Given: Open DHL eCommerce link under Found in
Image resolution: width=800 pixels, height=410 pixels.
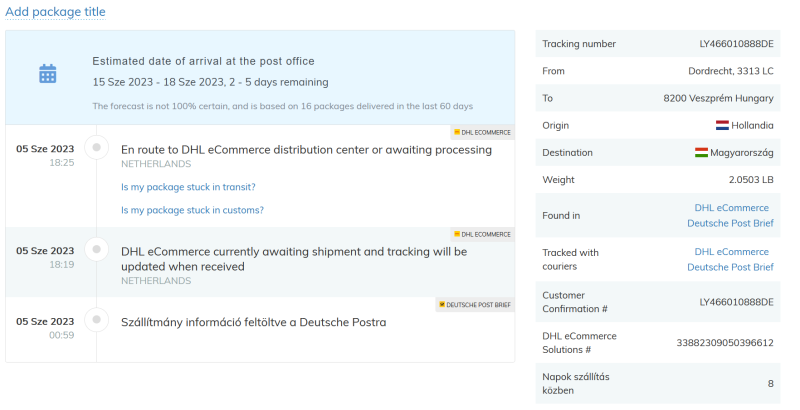Looking at the screenshot, I should pos(731,208).
